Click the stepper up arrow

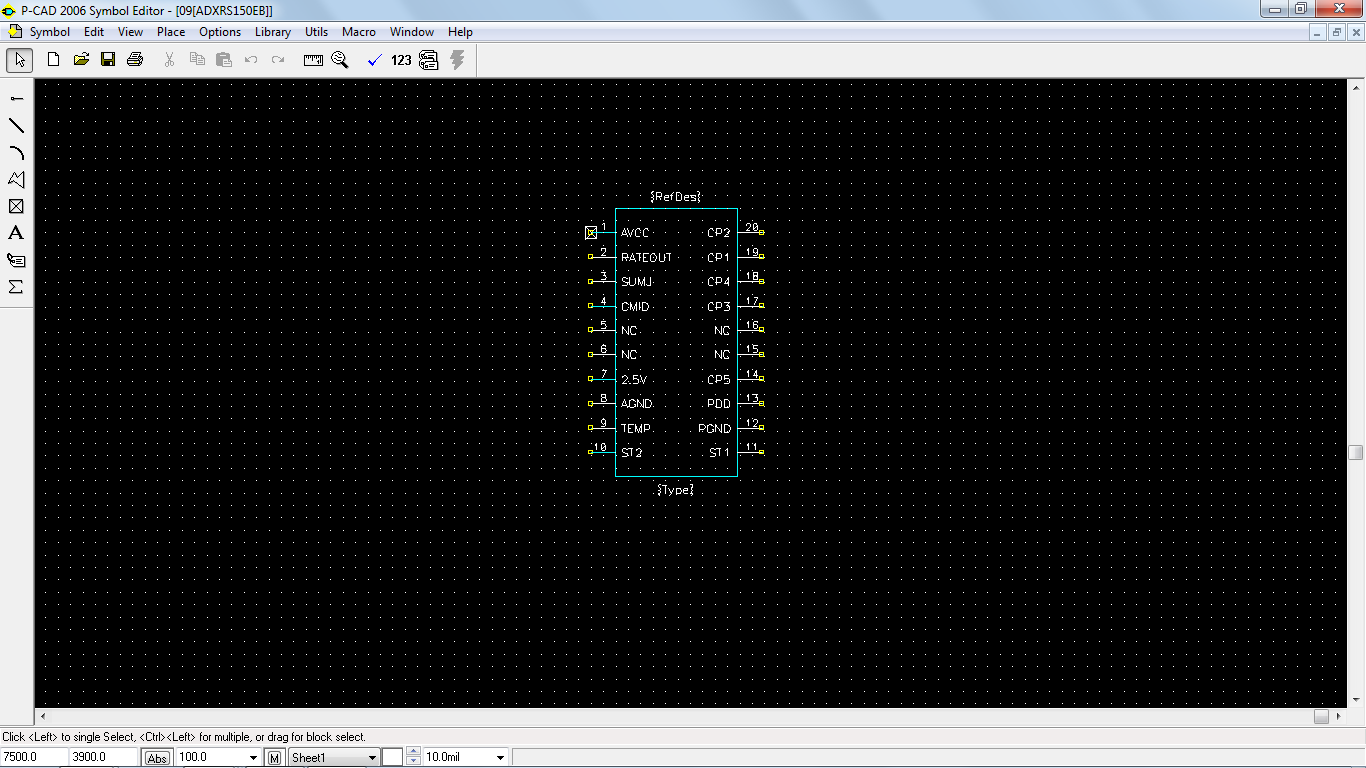tap(412, 753)
